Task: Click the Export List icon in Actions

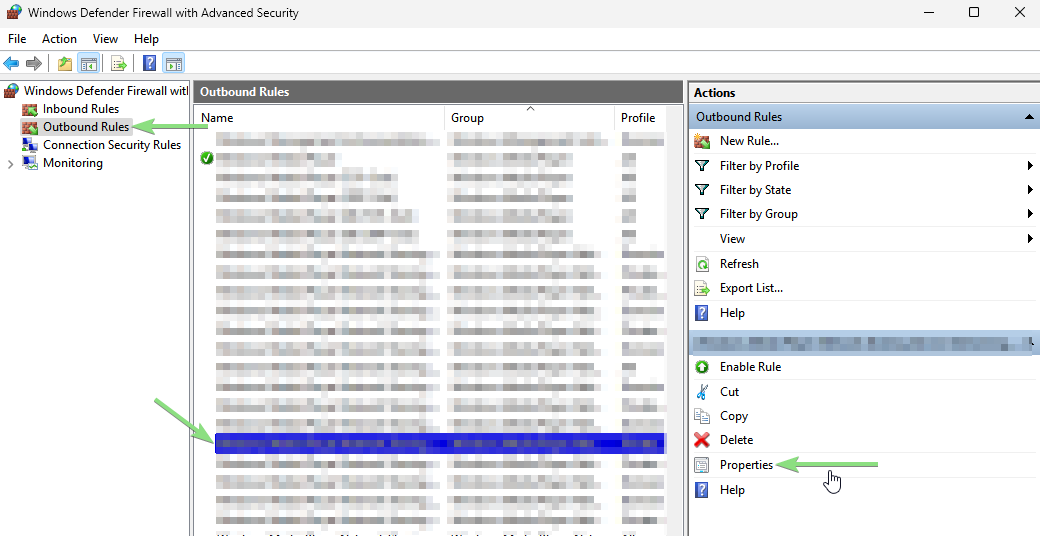Action: coord(702,289)
